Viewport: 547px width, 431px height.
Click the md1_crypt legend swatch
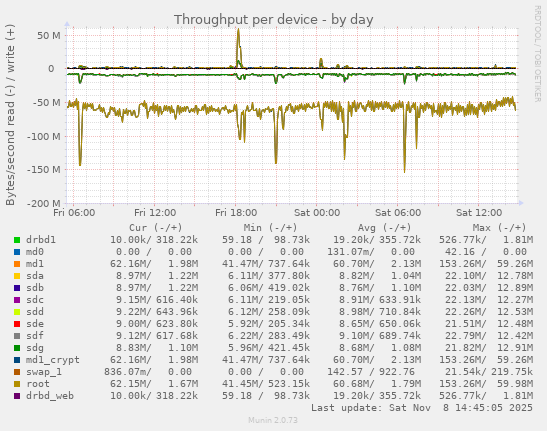pos(17,360)
